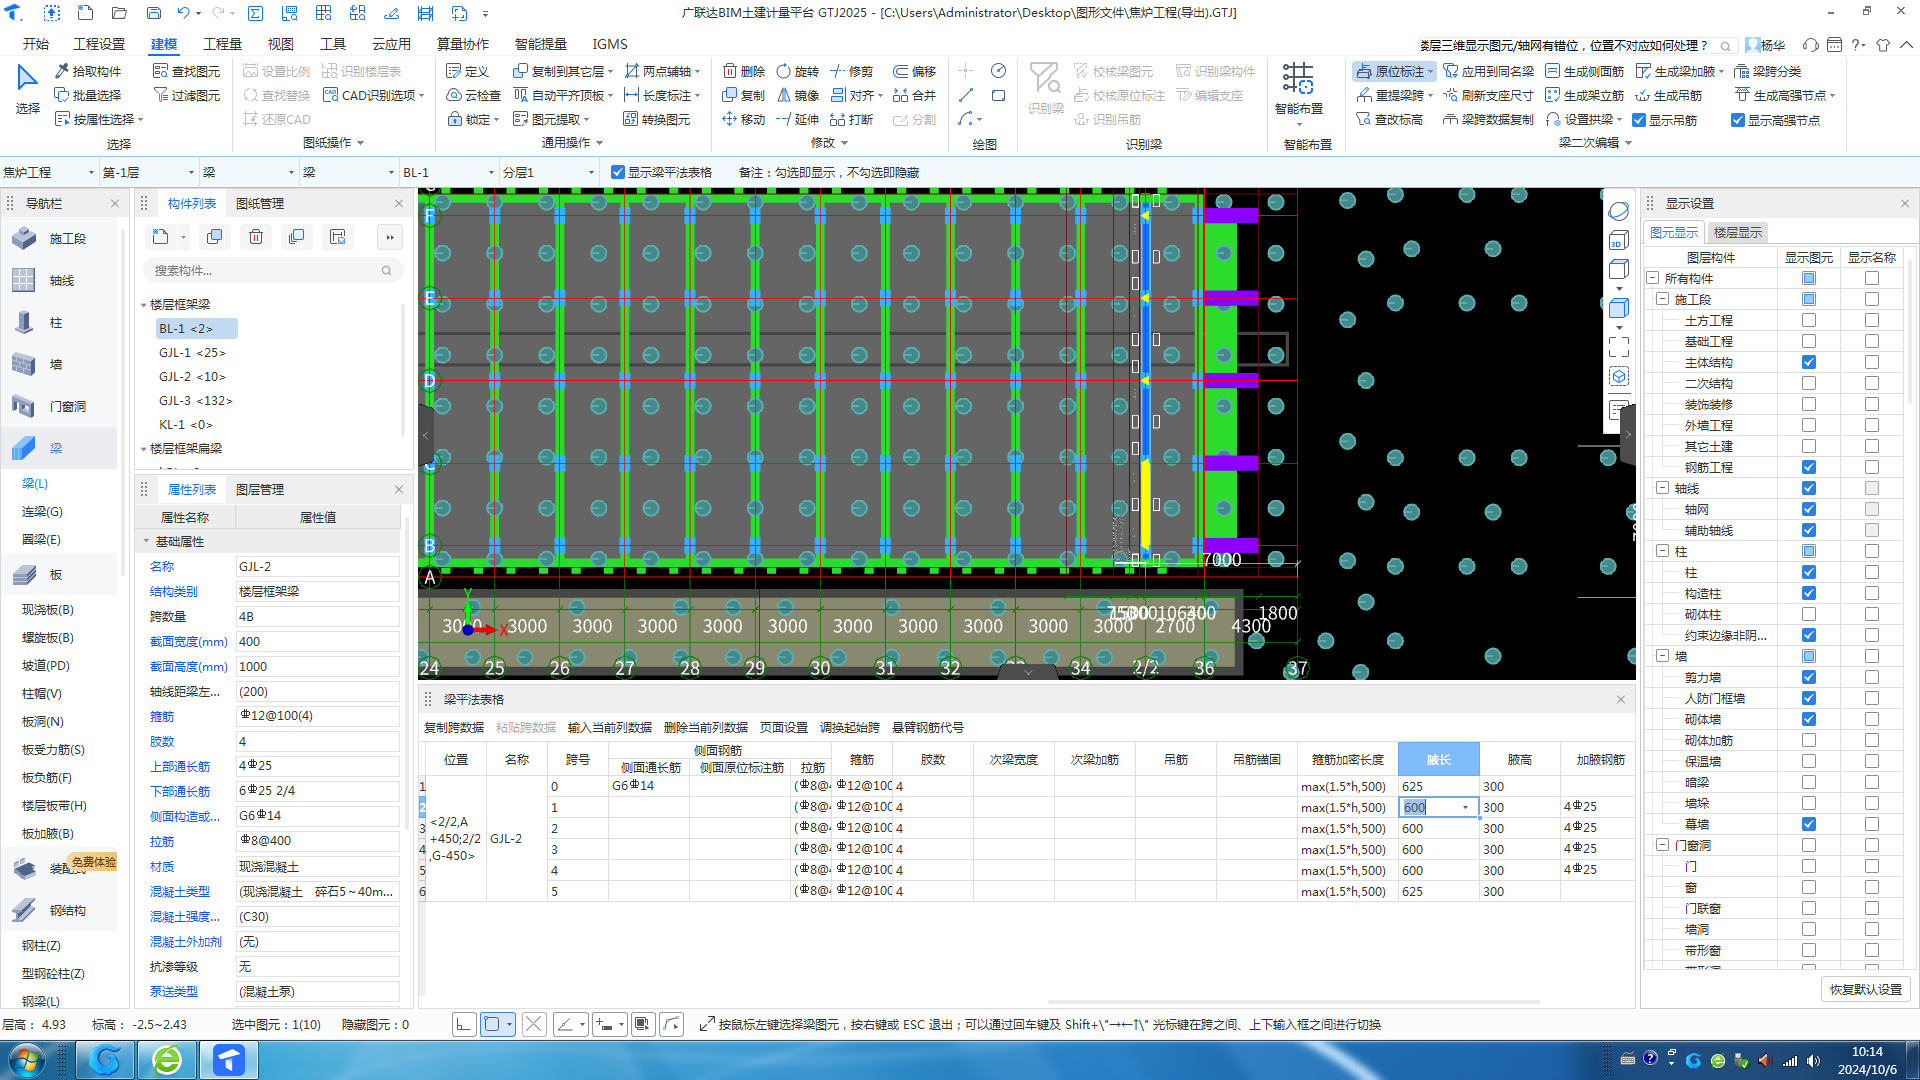This screenshot has height=1080, width=1920.
Task: Toggle 构造柱 显示图元 checkbox
Action: (x=1809, y=593)
